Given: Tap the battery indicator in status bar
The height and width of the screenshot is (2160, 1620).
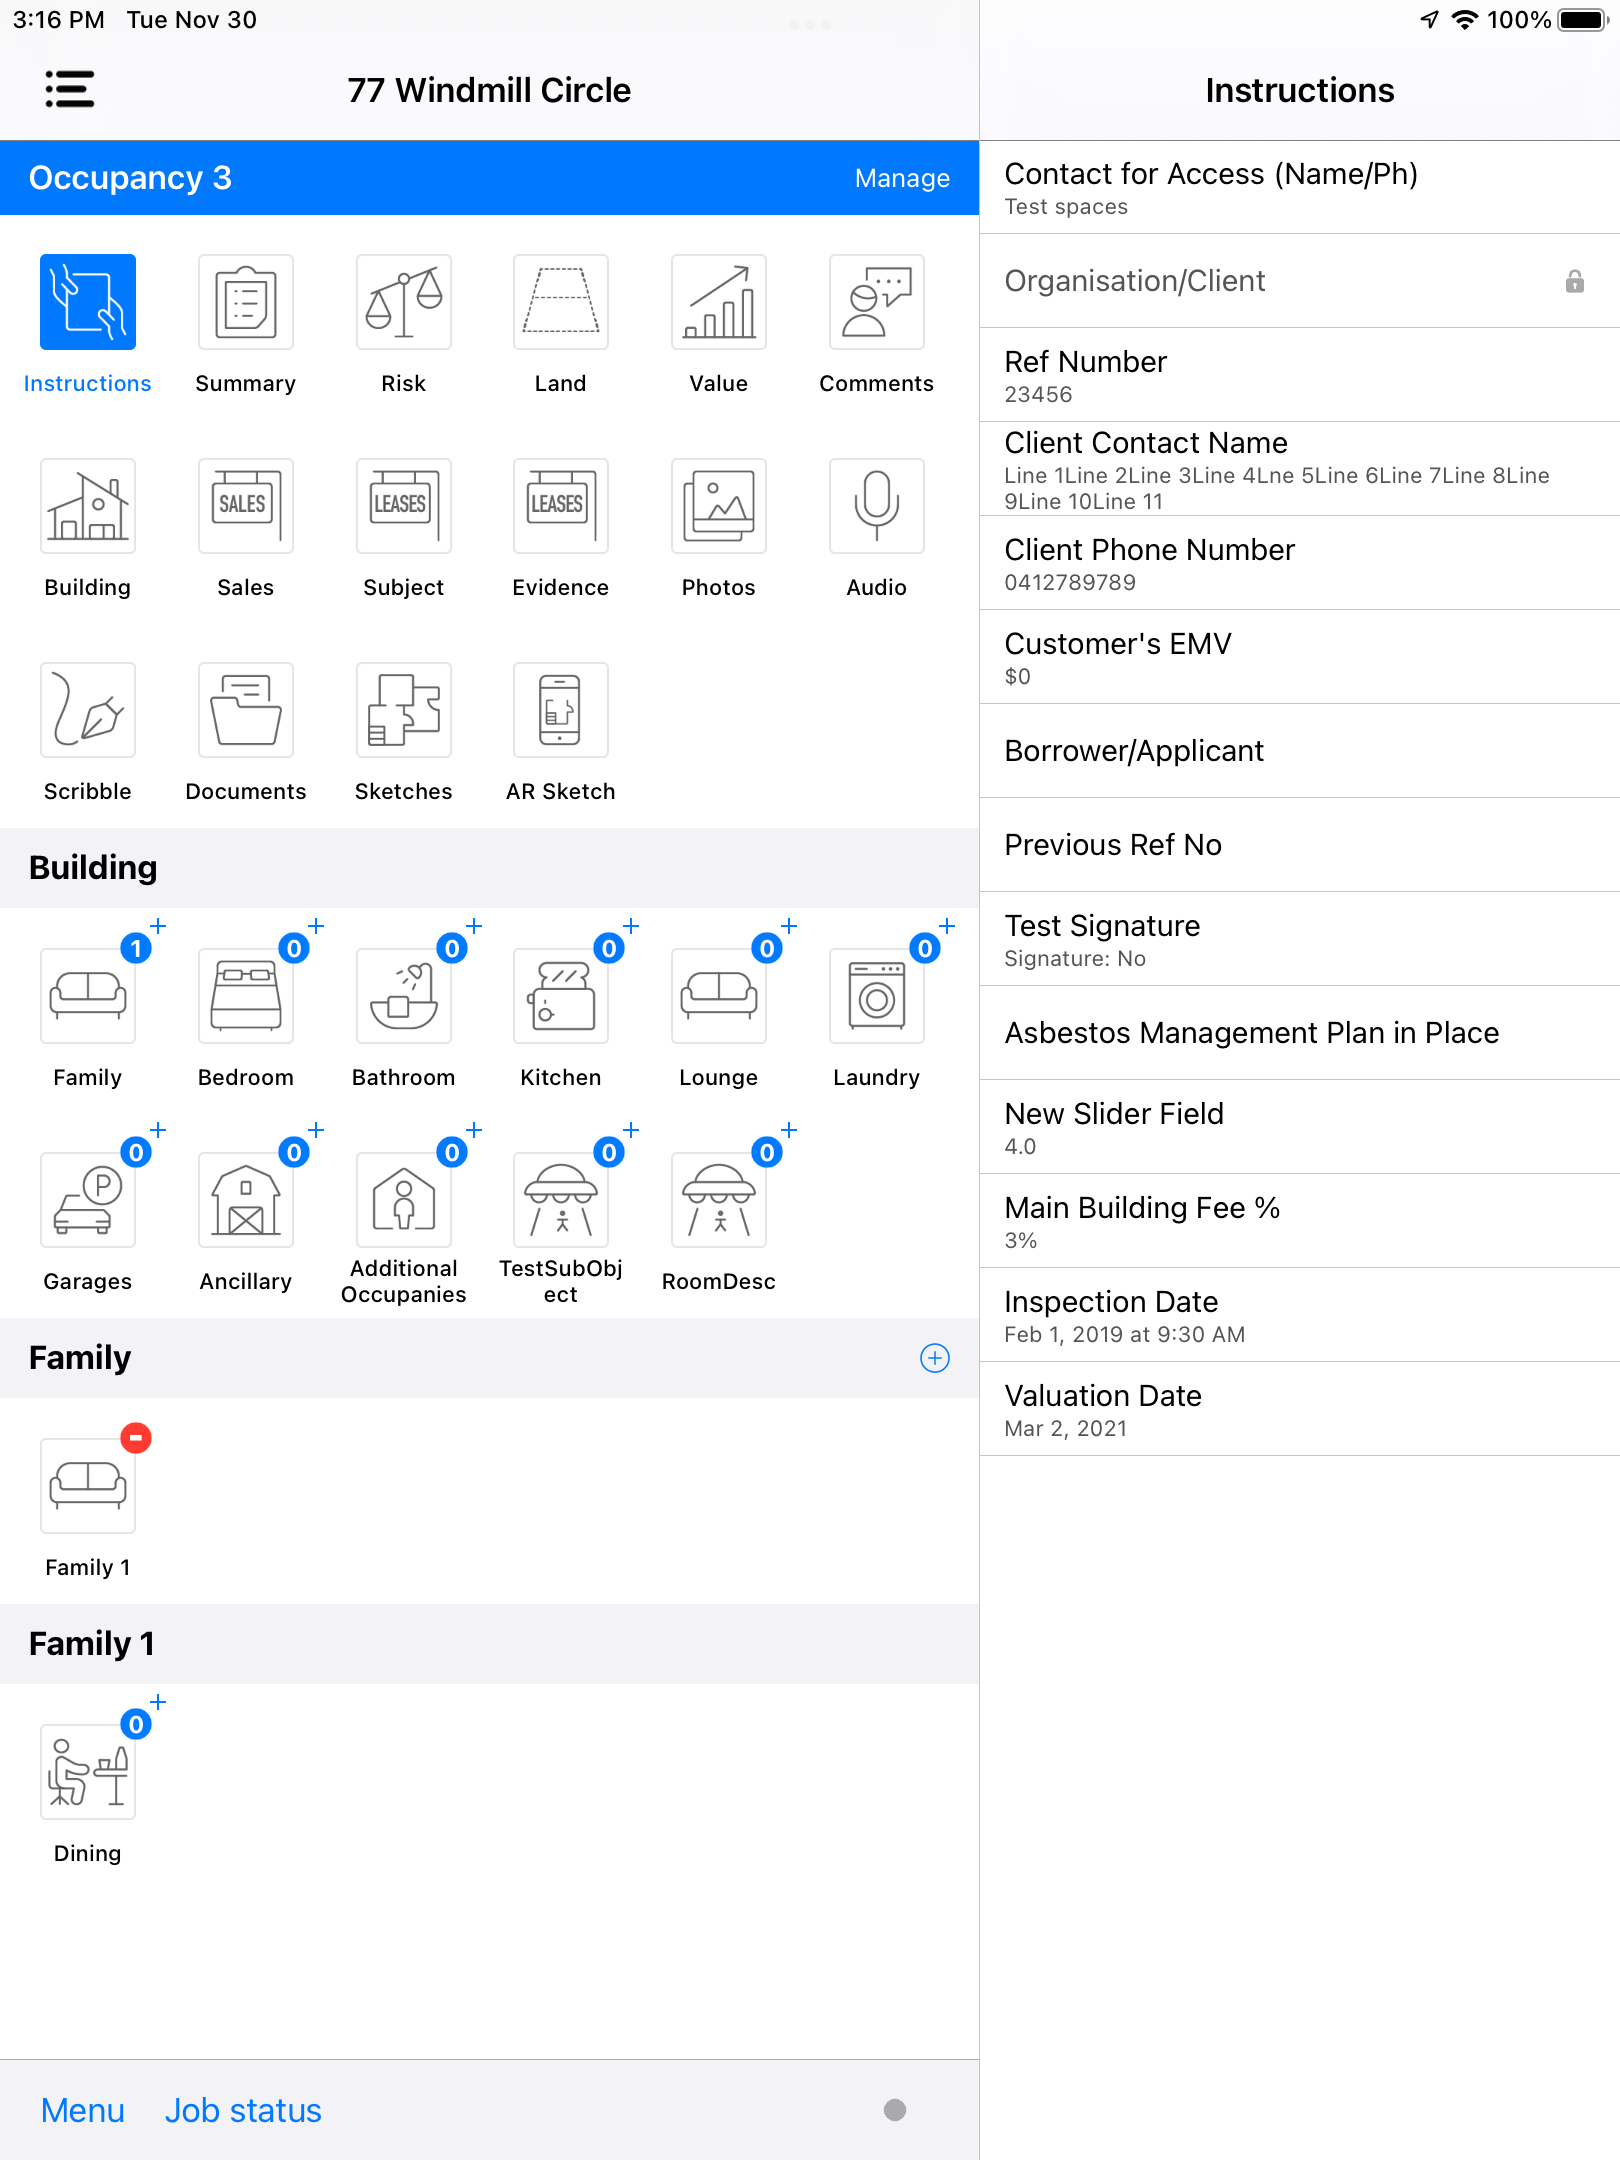Looking at the screenshot, I should pos(1583,20).
